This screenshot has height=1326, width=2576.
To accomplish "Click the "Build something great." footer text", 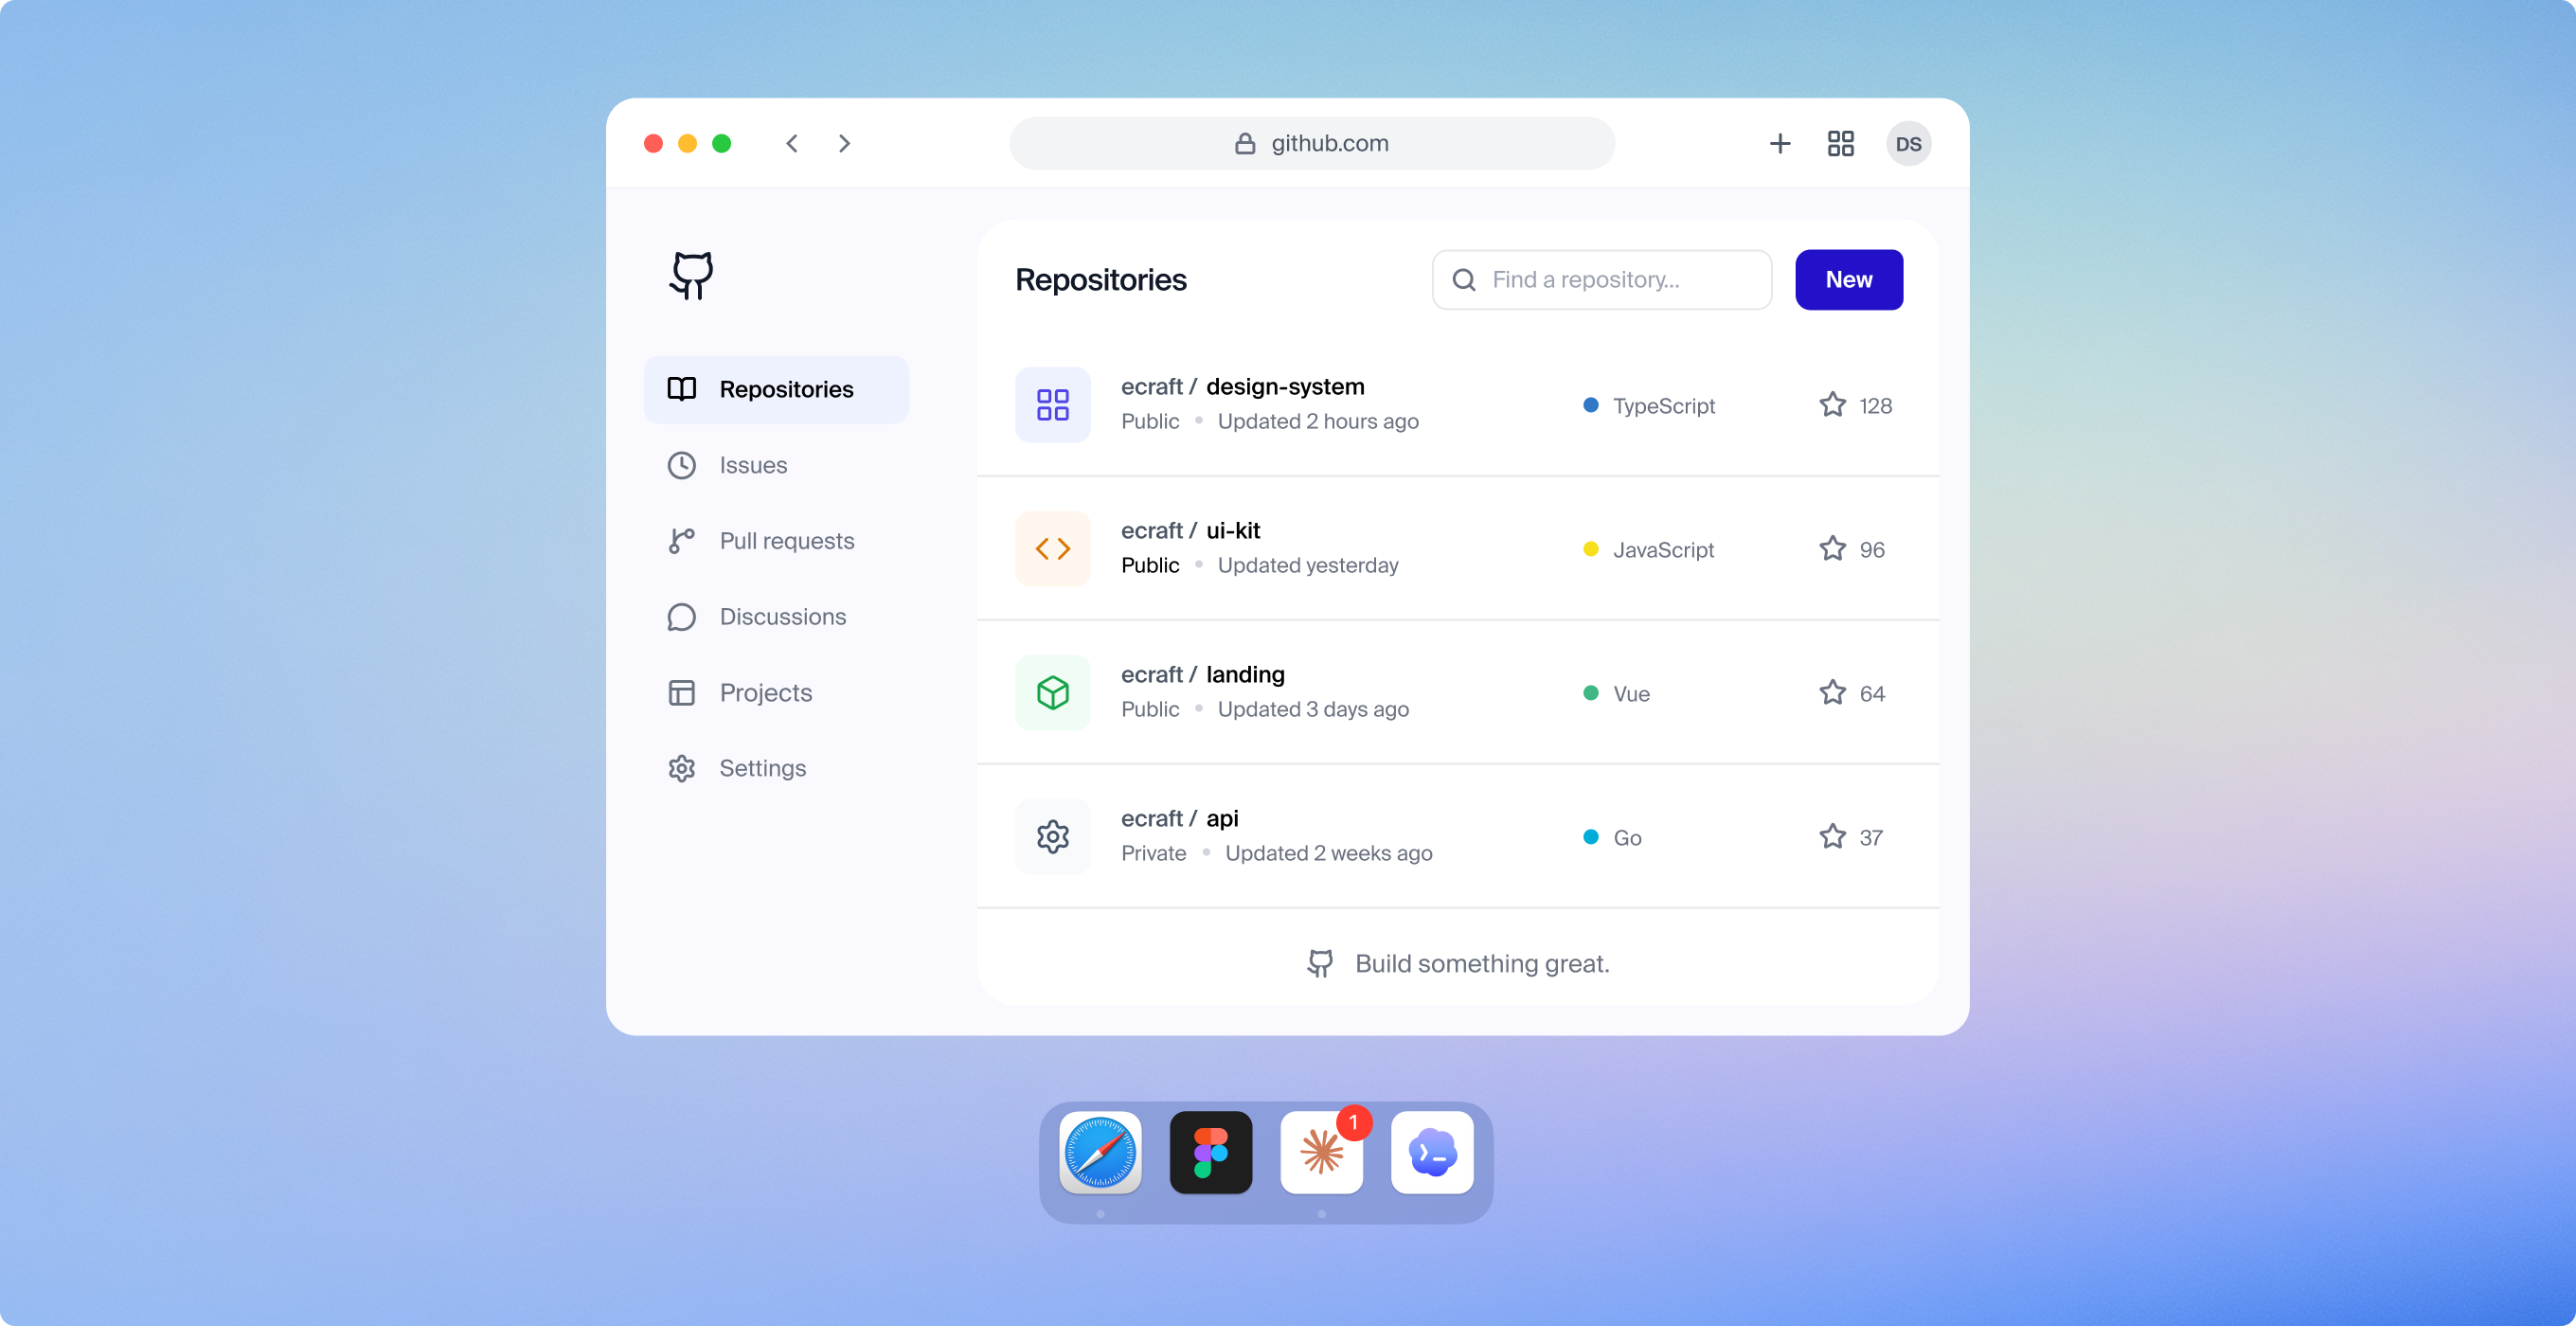I will pos(1482,964).
